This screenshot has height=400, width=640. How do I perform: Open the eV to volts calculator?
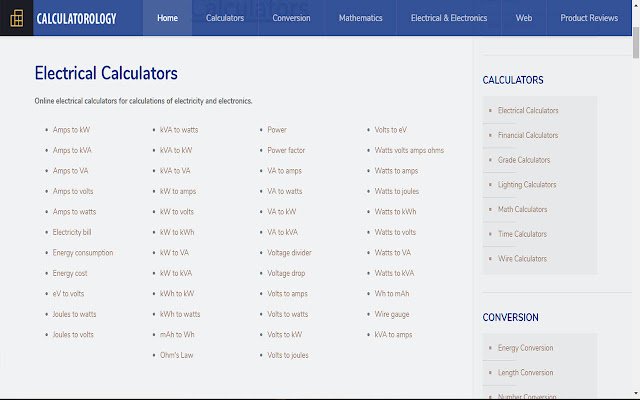(68, 293)
